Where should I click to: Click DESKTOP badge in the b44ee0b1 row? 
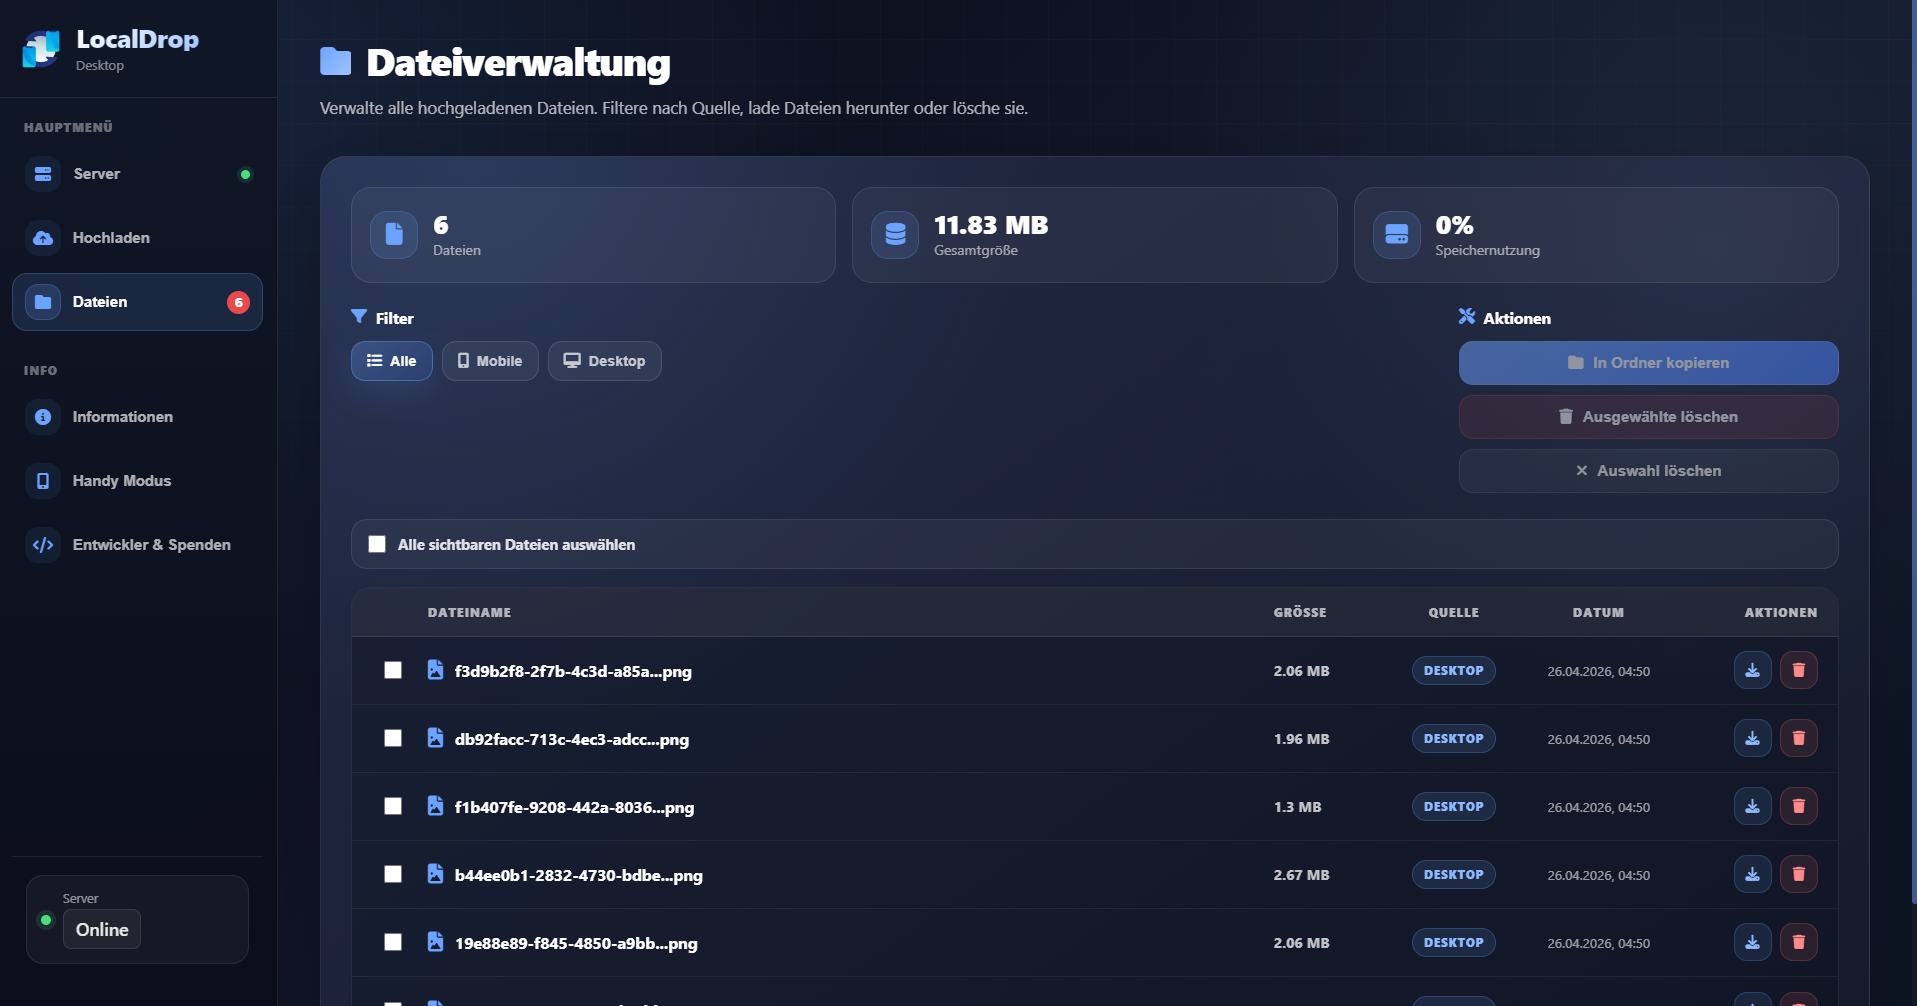click(1454, 874)
